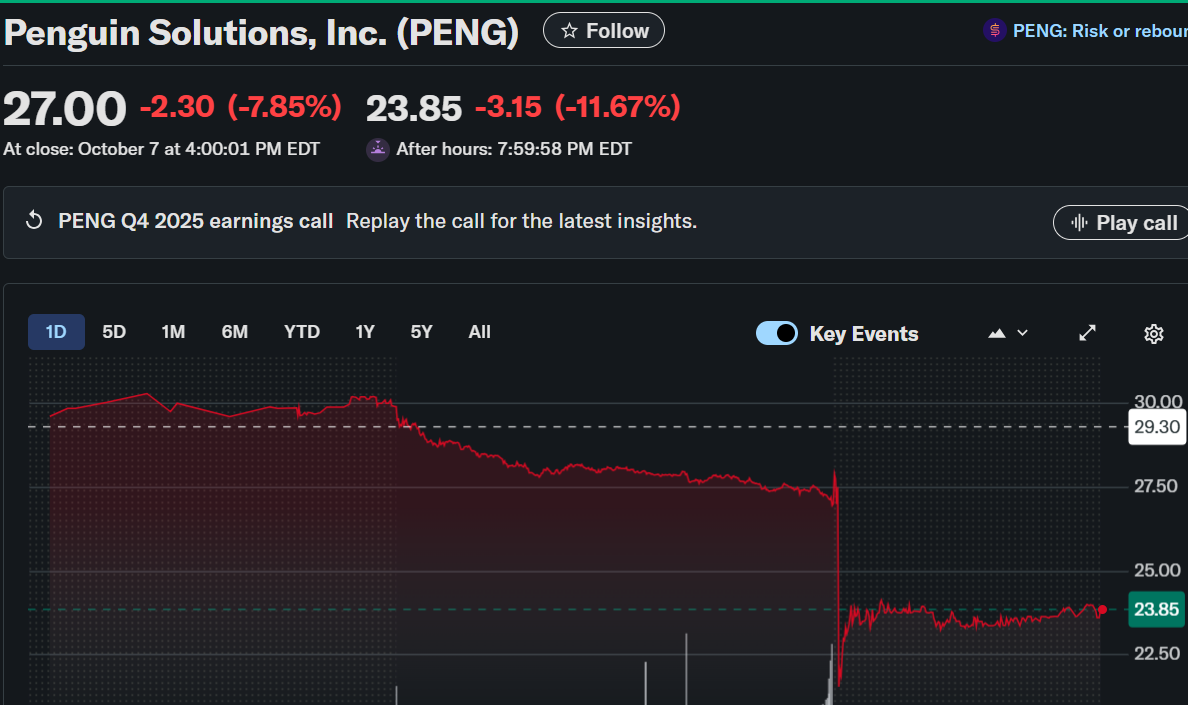Click the purple dollar icon near PENG headline
This screenshot has width=1188, height=705.
point(994,31)
